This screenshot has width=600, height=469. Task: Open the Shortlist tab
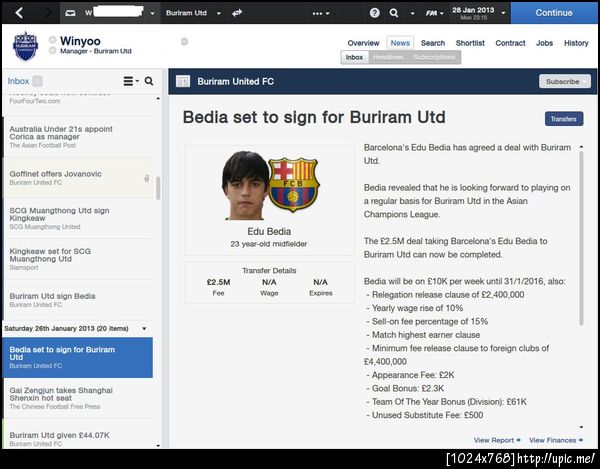470,43
